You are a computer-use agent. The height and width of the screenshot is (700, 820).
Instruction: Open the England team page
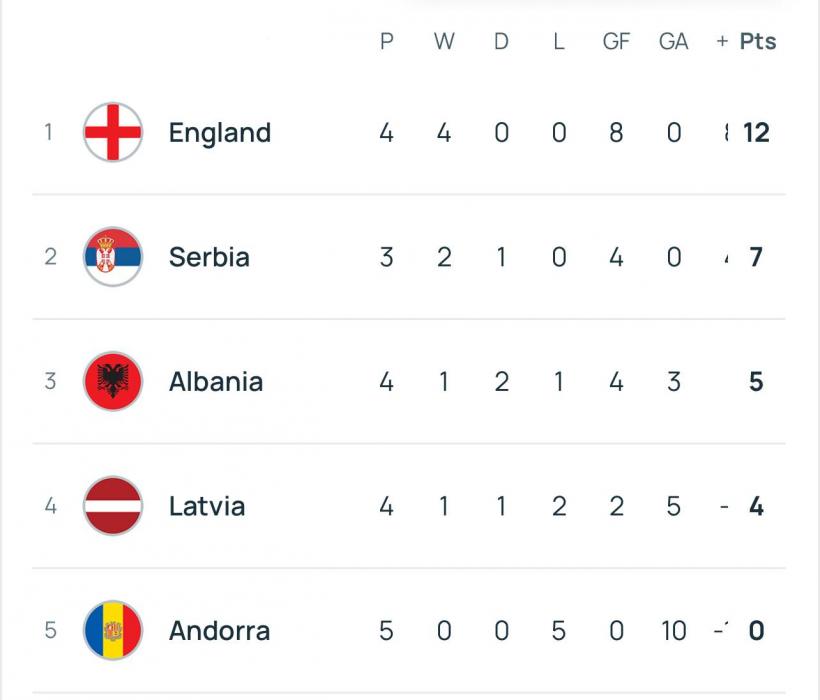[x=220, y=133]
